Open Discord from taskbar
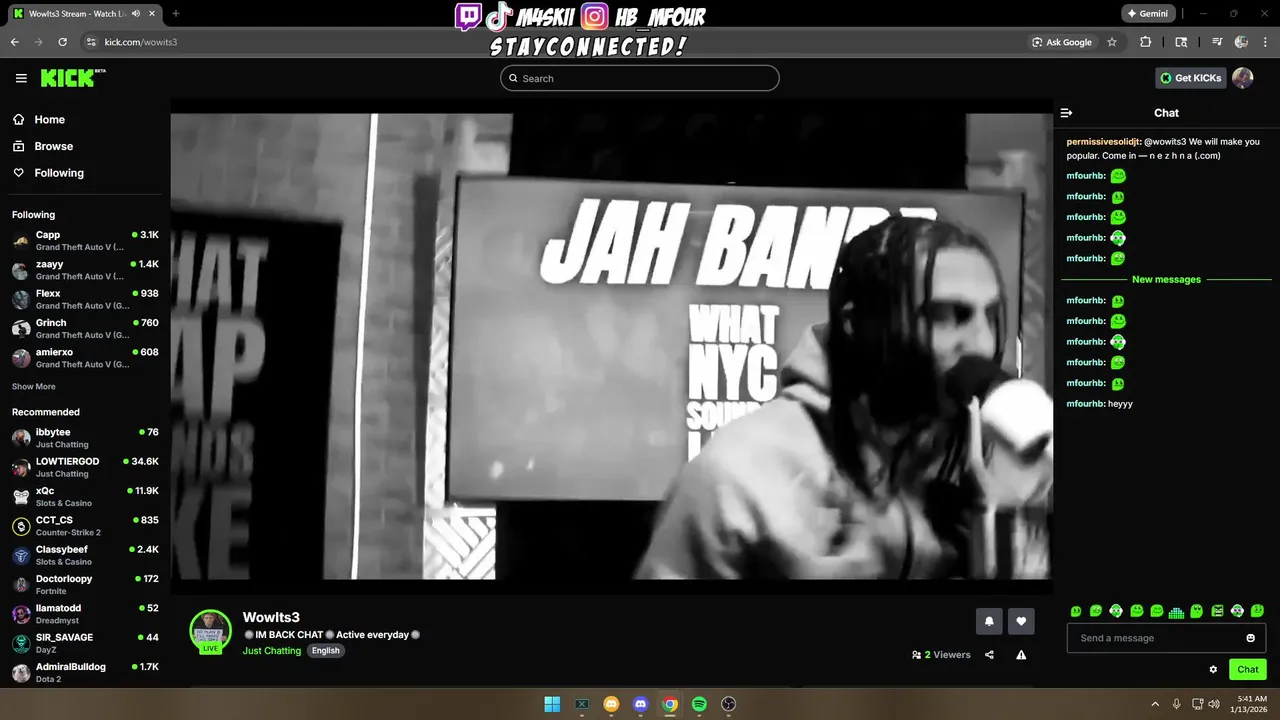The width and height of the screenshot is (1280, 720). pos(641,704)
